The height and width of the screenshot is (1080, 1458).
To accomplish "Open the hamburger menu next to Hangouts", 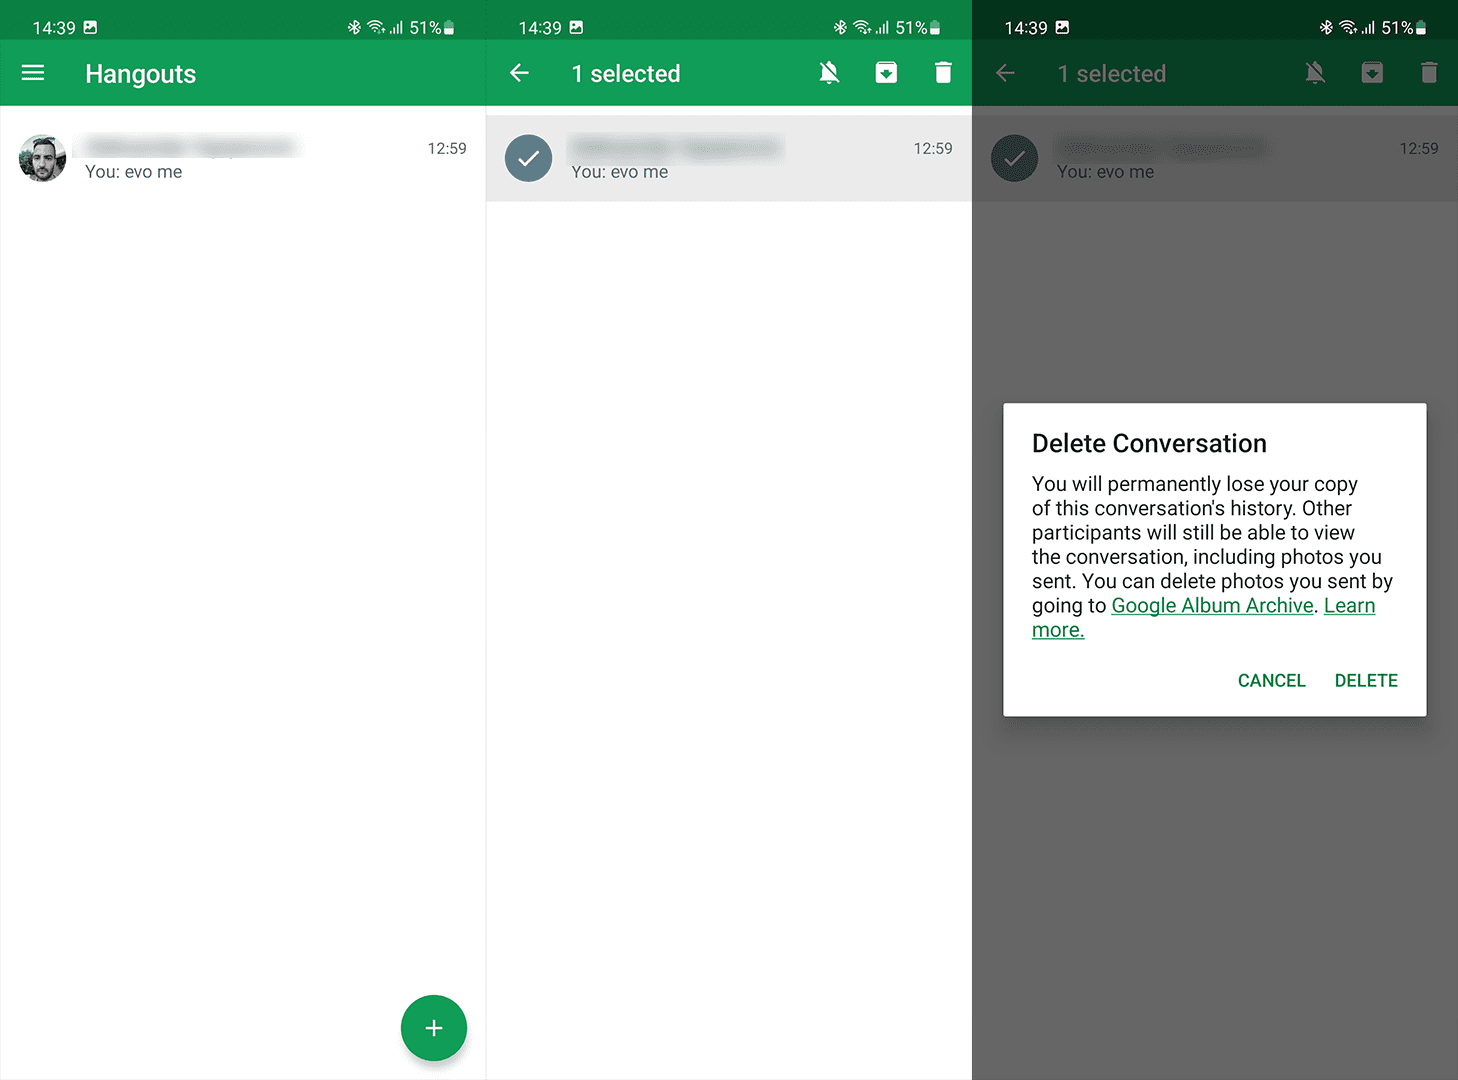I will (33, 73).
